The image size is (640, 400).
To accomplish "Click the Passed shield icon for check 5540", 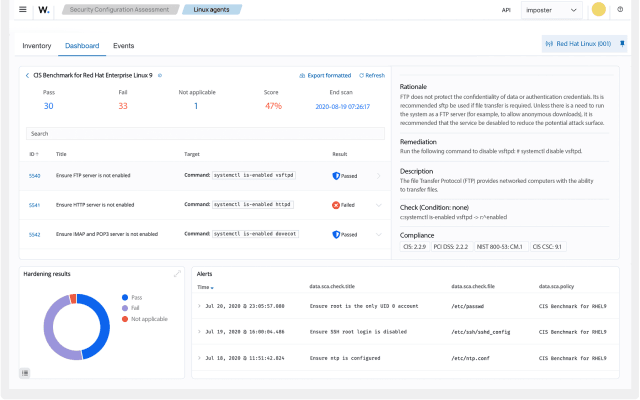I will tap(336, 176).
